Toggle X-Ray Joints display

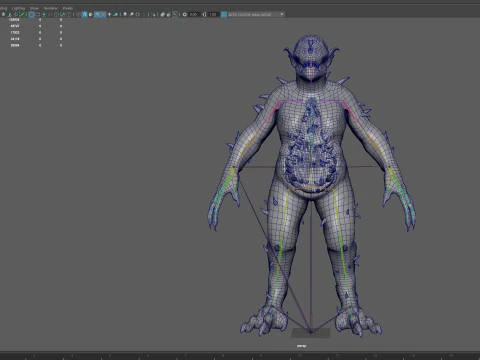click(175, 14)
